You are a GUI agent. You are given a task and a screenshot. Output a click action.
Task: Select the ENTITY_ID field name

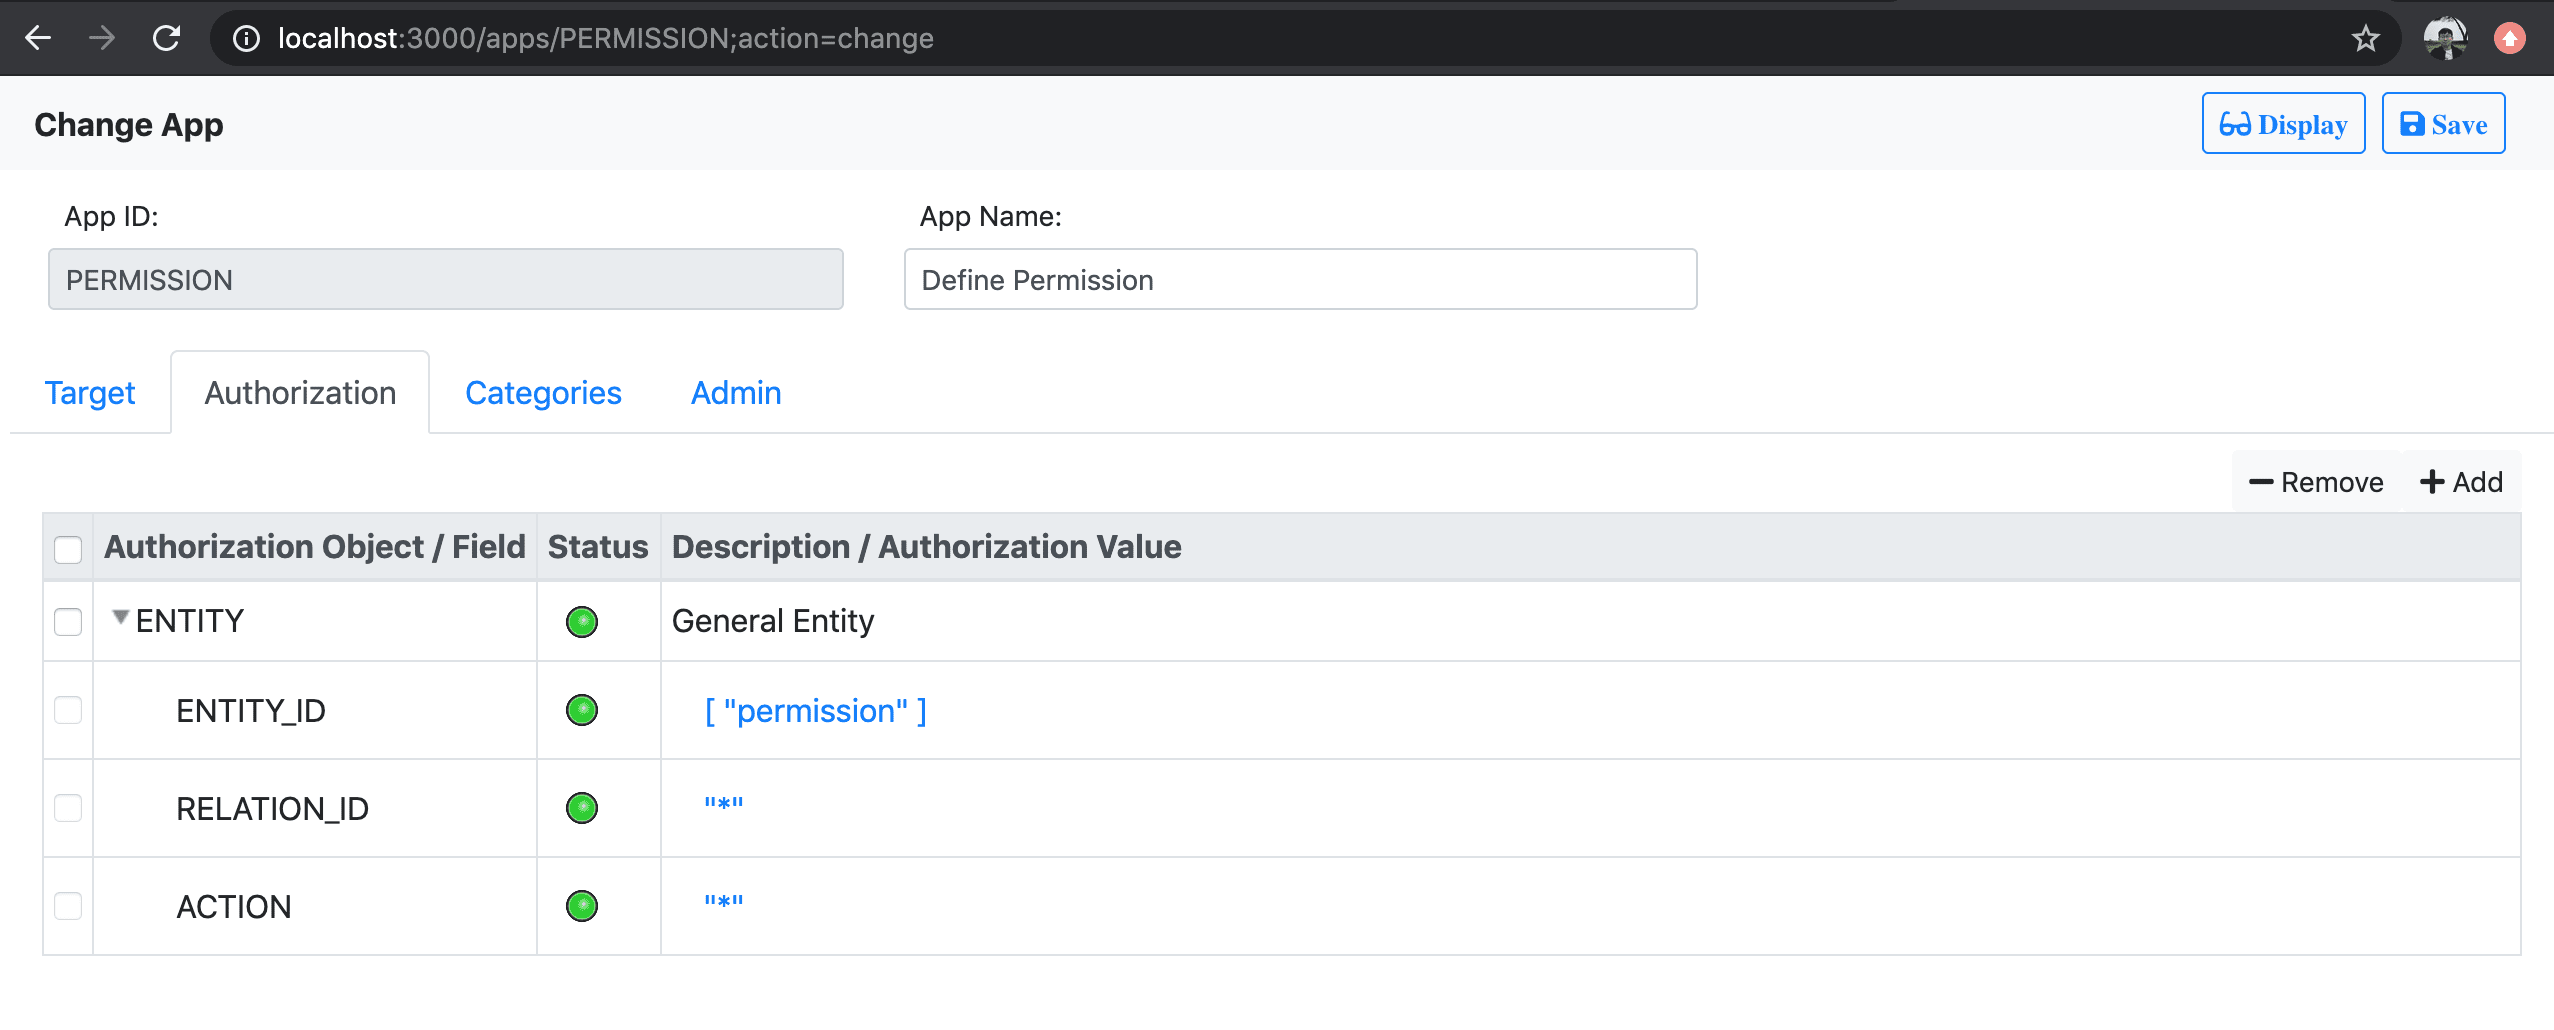[x=251, y=711]
